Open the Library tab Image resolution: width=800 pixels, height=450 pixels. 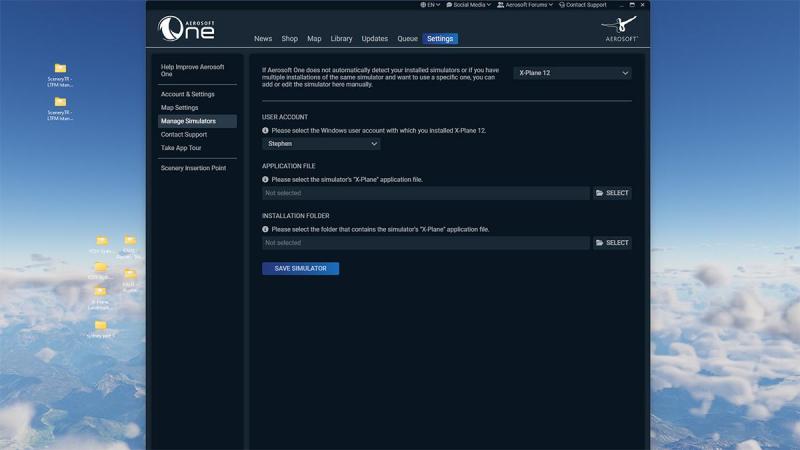[x=341, y=39]
